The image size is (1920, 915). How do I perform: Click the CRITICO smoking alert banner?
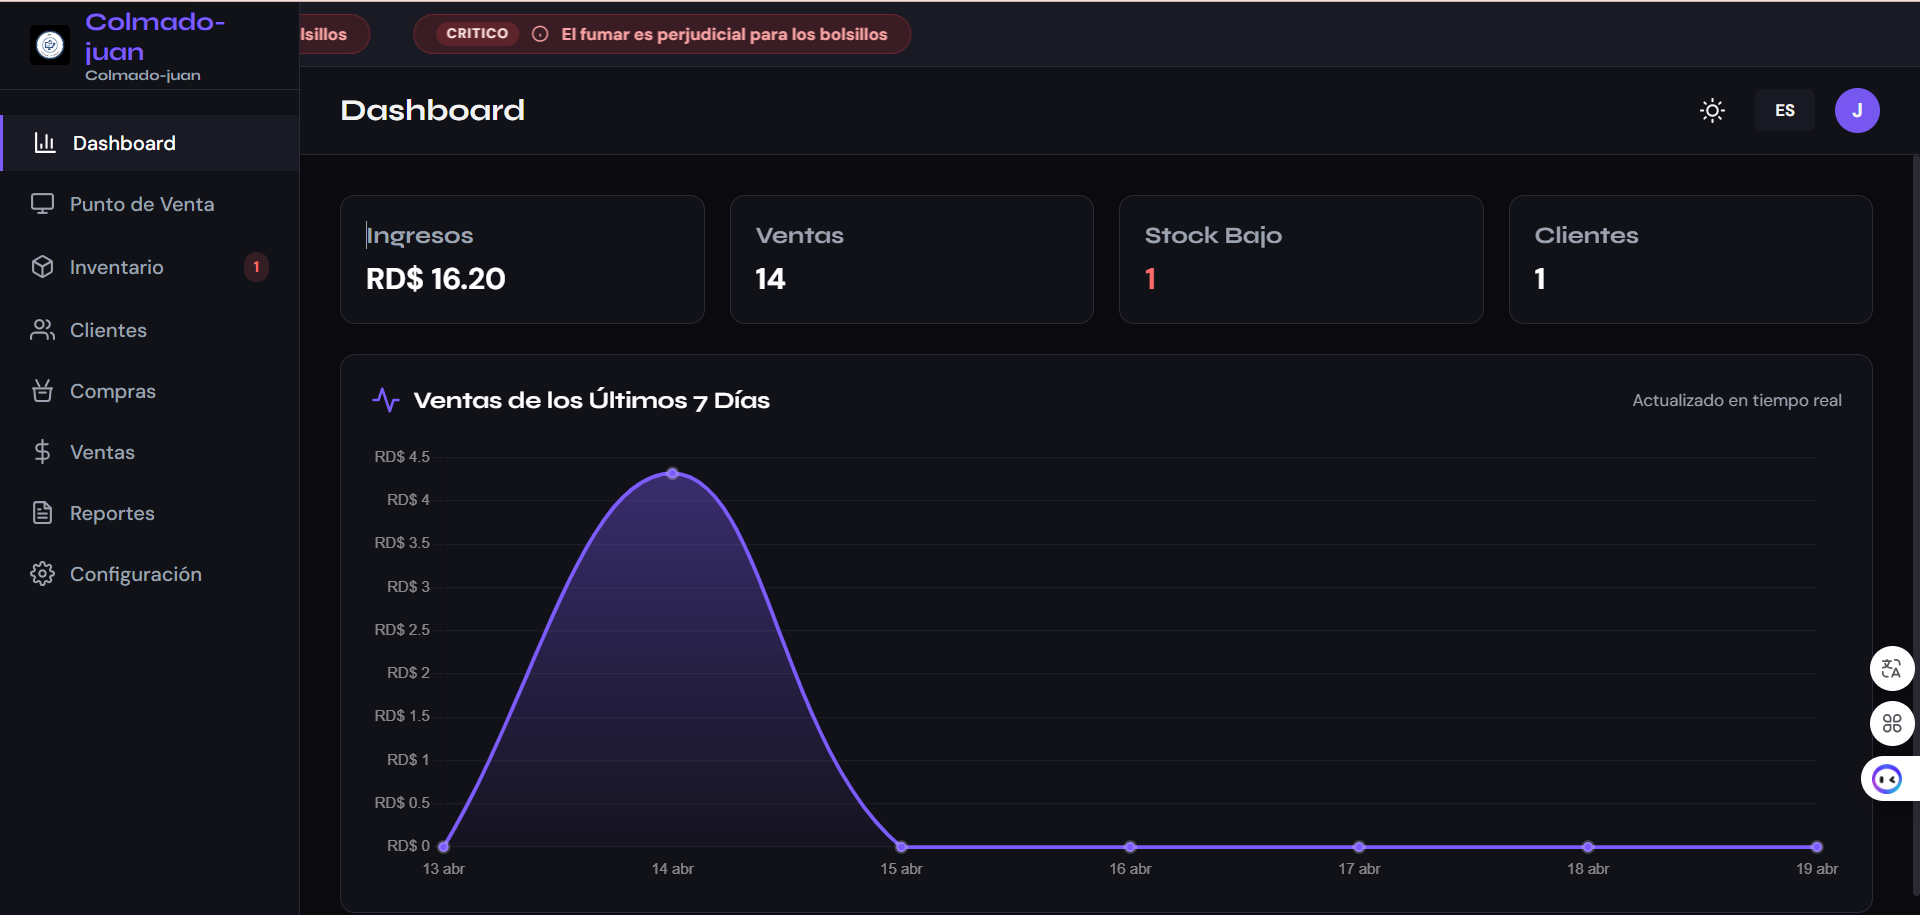click(x=660, y=33)
